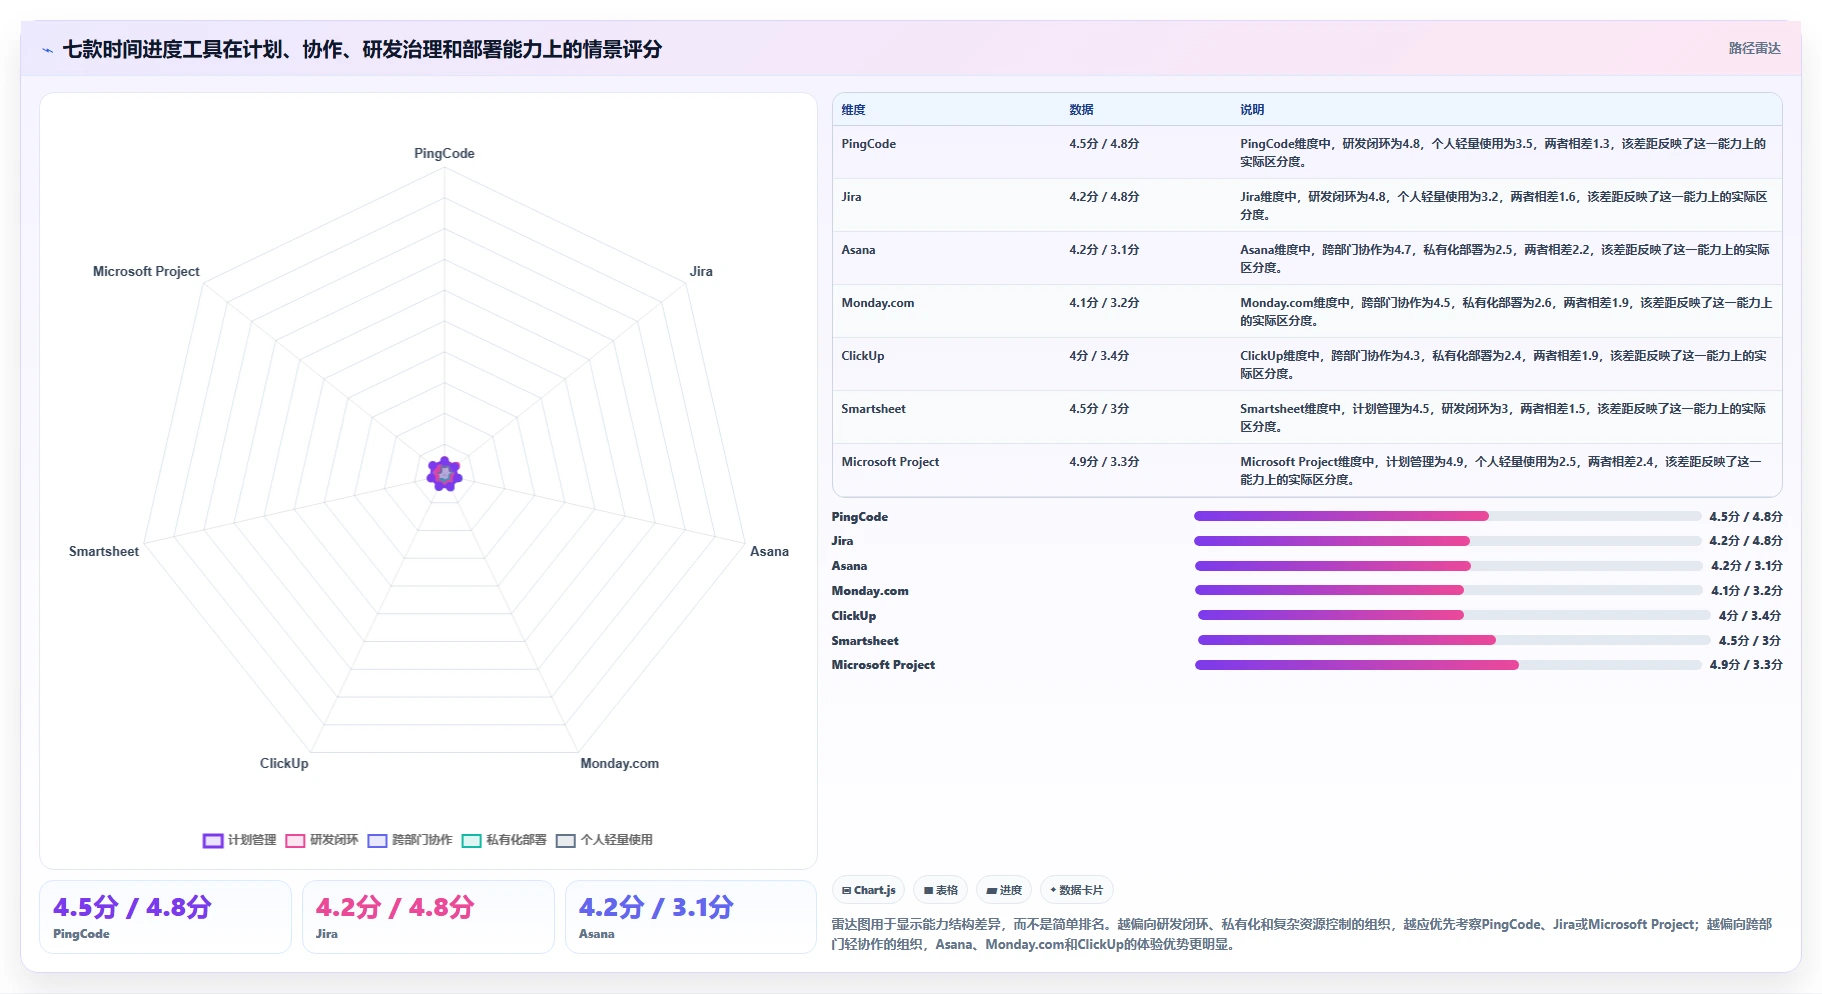Click the table value 4.5分 / 3分
This screenshot has width=1822, height=994.
[1099, 409]
